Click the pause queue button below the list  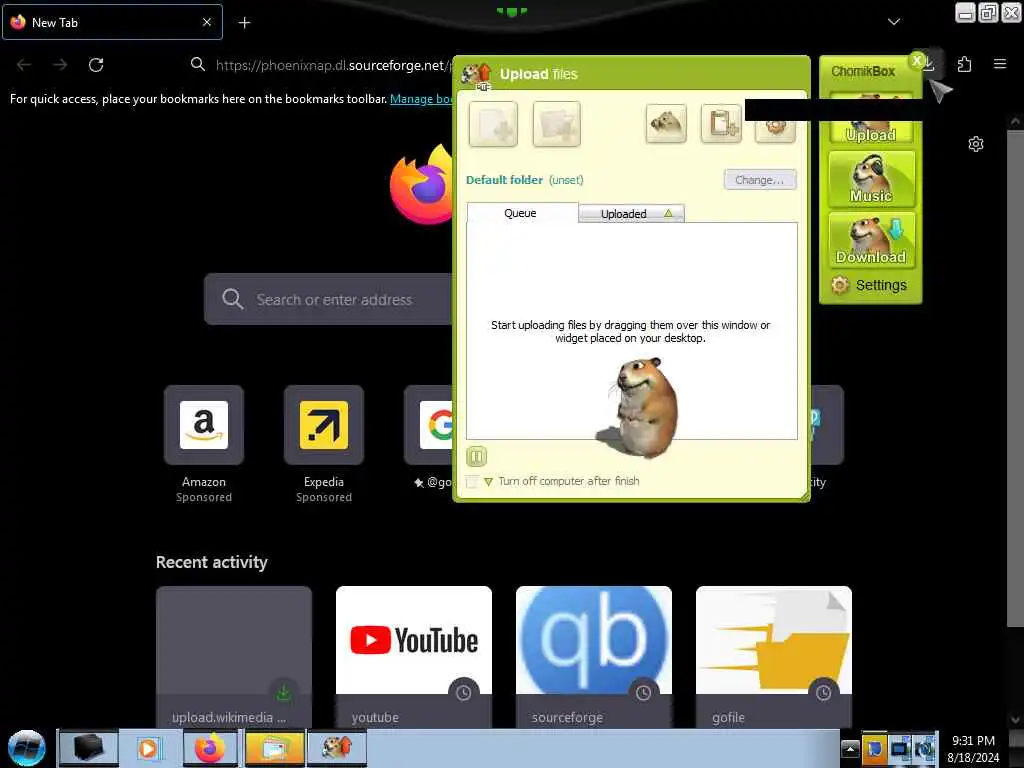coord(477,456)
